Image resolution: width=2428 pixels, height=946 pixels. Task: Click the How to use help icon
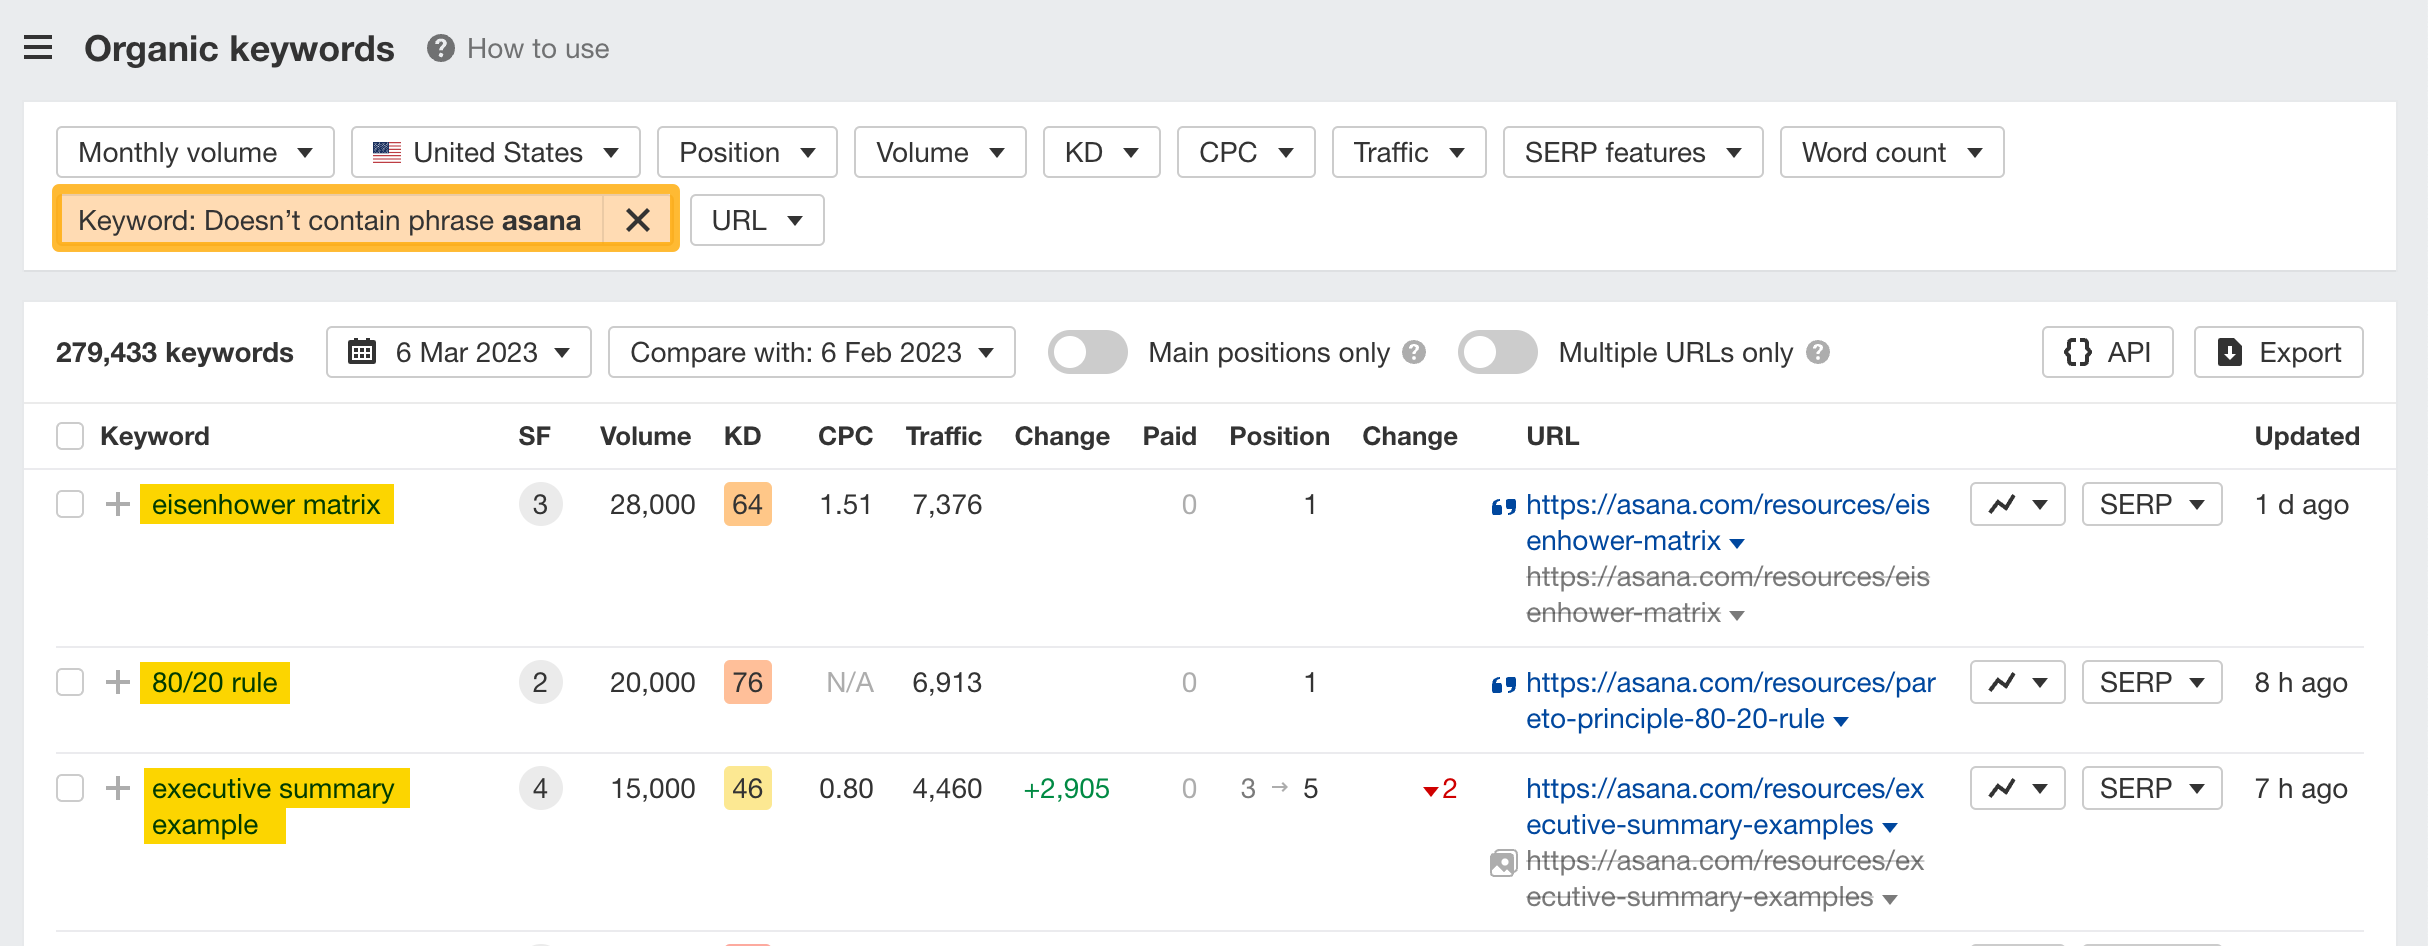pos(440,48)
